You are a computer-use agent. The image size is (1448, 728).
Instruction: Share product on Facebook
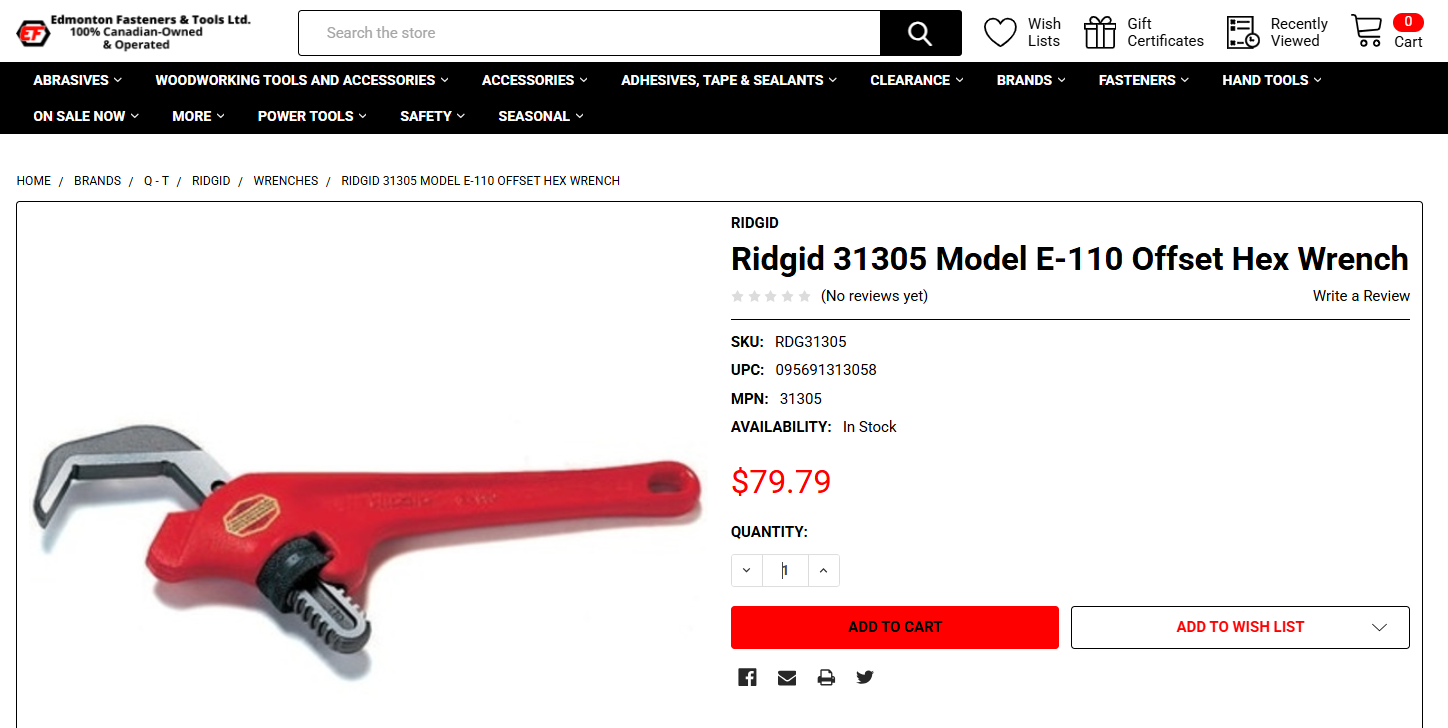click(747, 677)
